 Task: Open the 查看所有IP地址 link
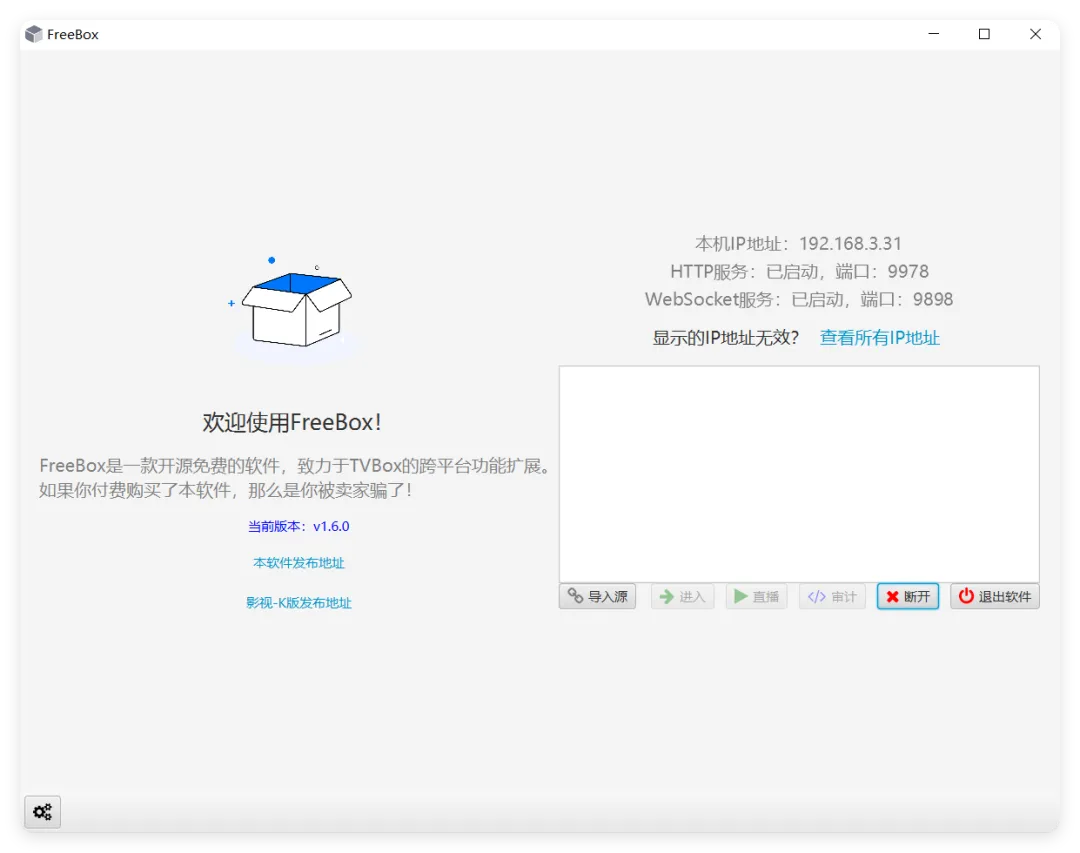click(x=880, y=338)
